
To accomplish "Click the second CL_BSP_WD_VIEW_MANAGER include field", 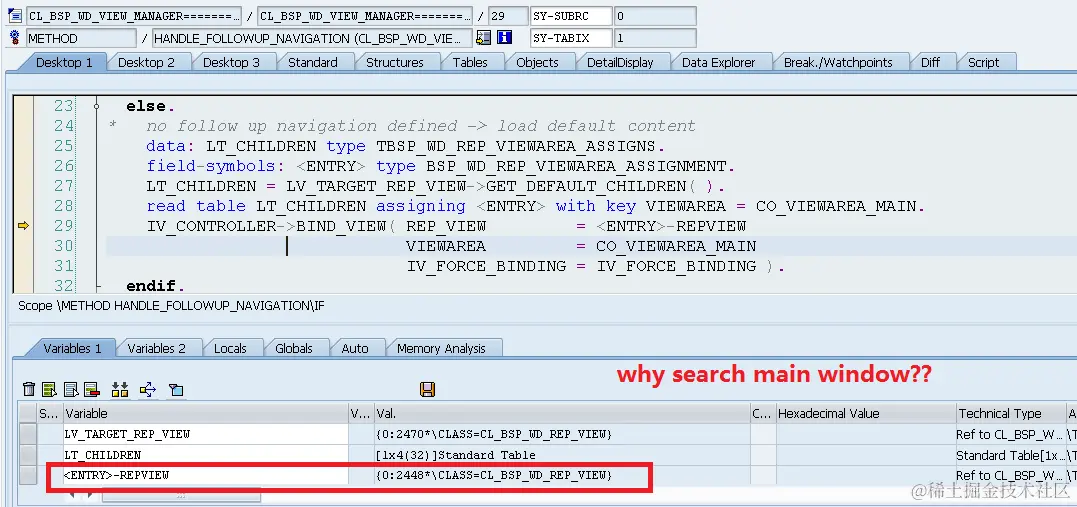I will [365, 16].
